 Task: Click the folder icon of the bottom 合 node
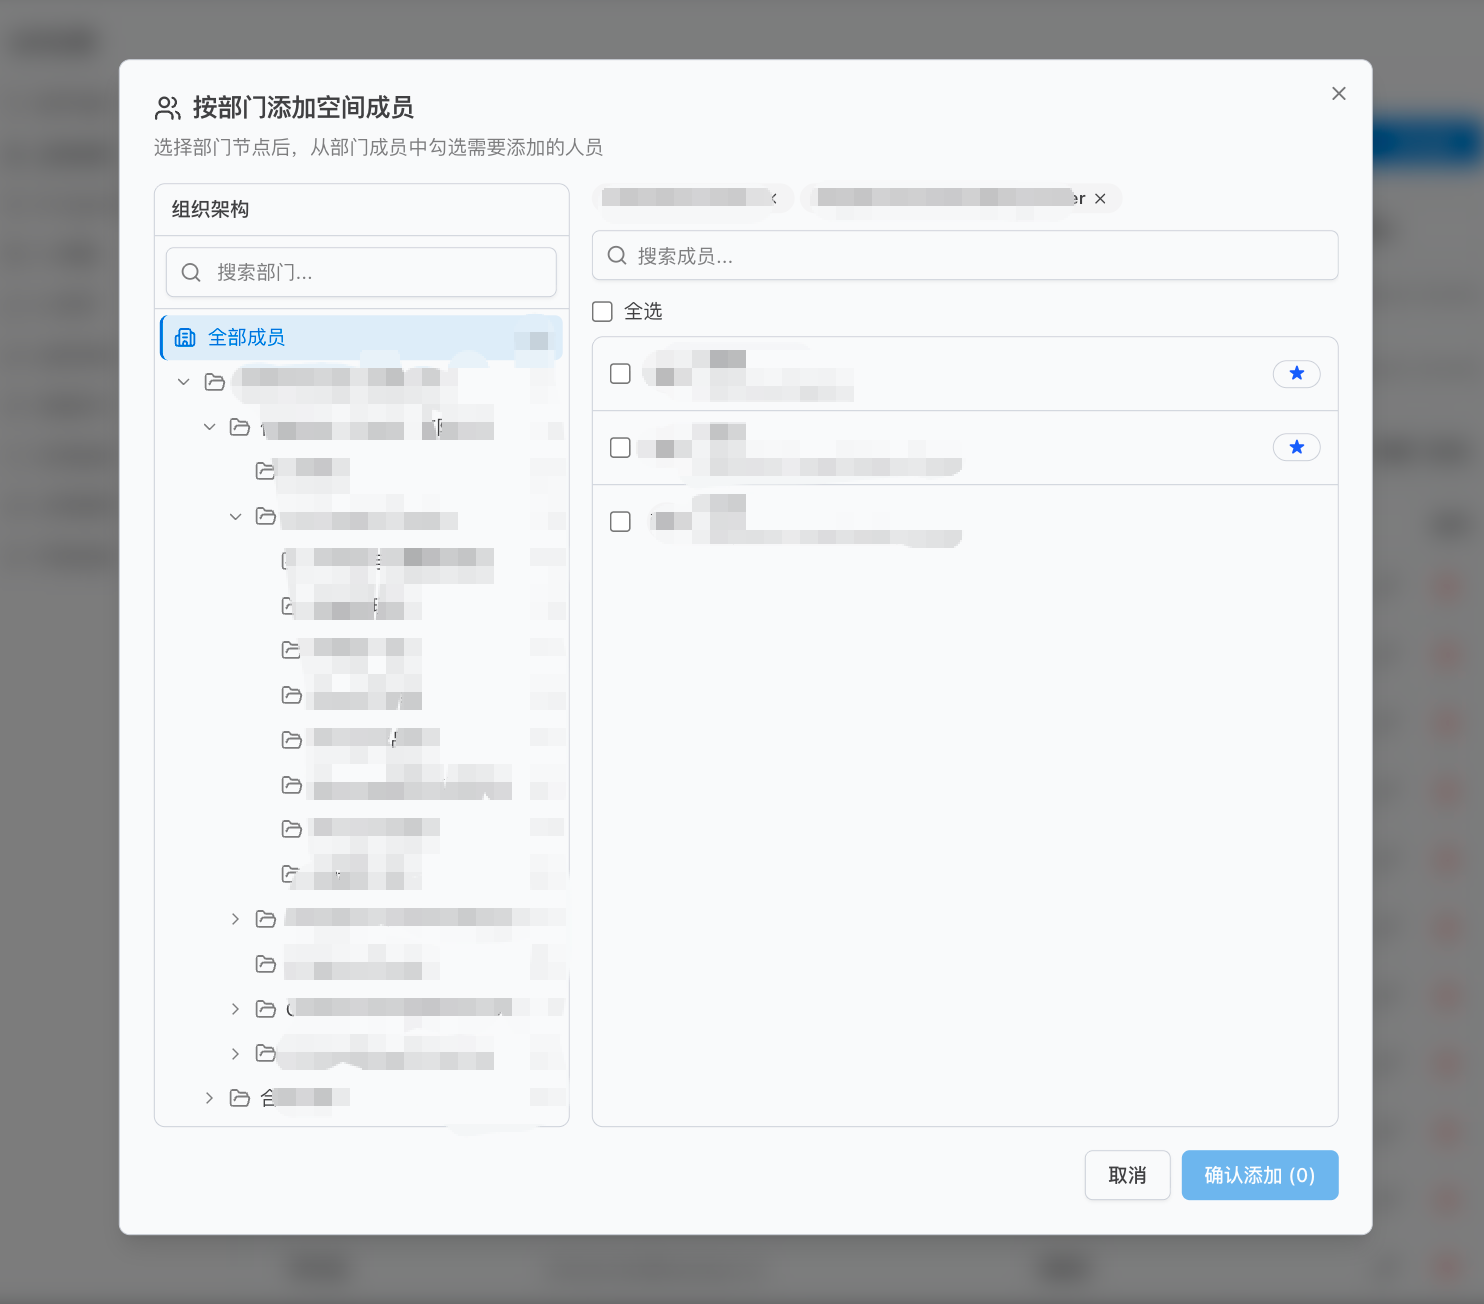coord(239,1097)
